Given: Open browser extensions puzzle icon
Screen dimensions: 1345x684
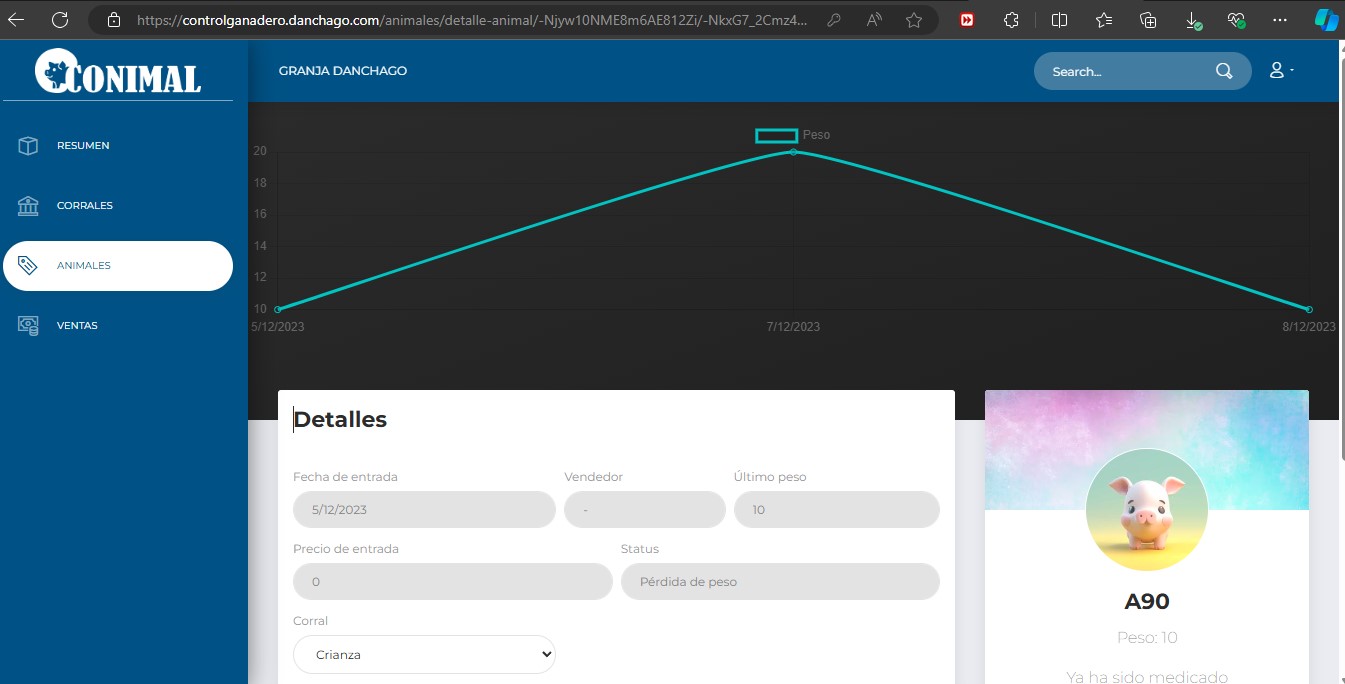Looking at the screenshot, I should click(x=1011, y=20).
